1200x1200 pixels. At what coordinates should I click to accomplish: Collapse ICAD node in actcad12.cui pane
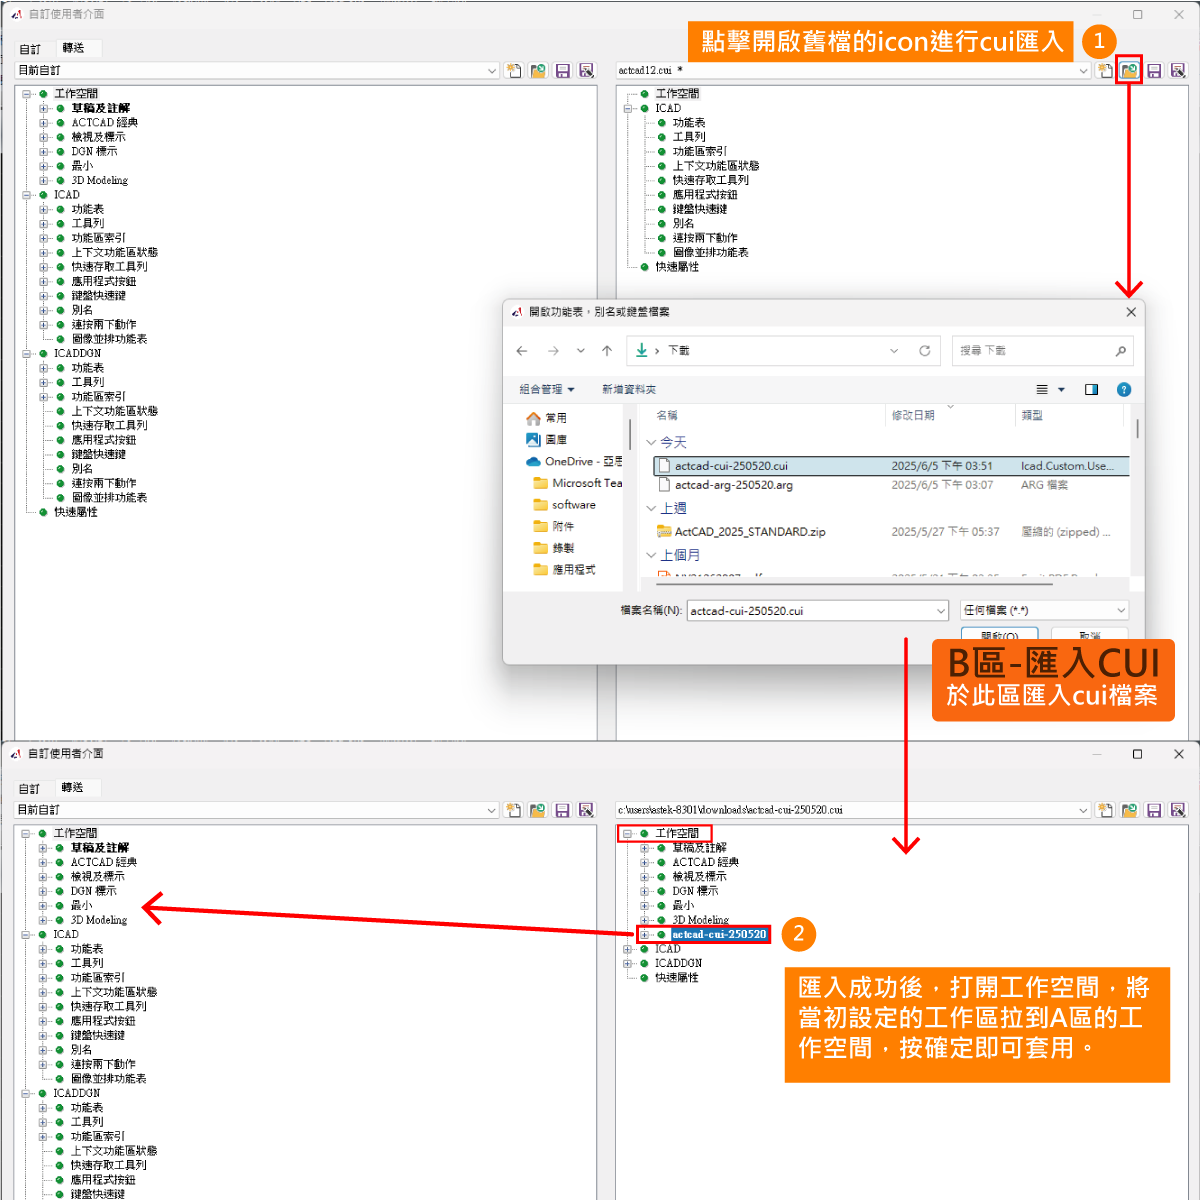click(628, 108)
